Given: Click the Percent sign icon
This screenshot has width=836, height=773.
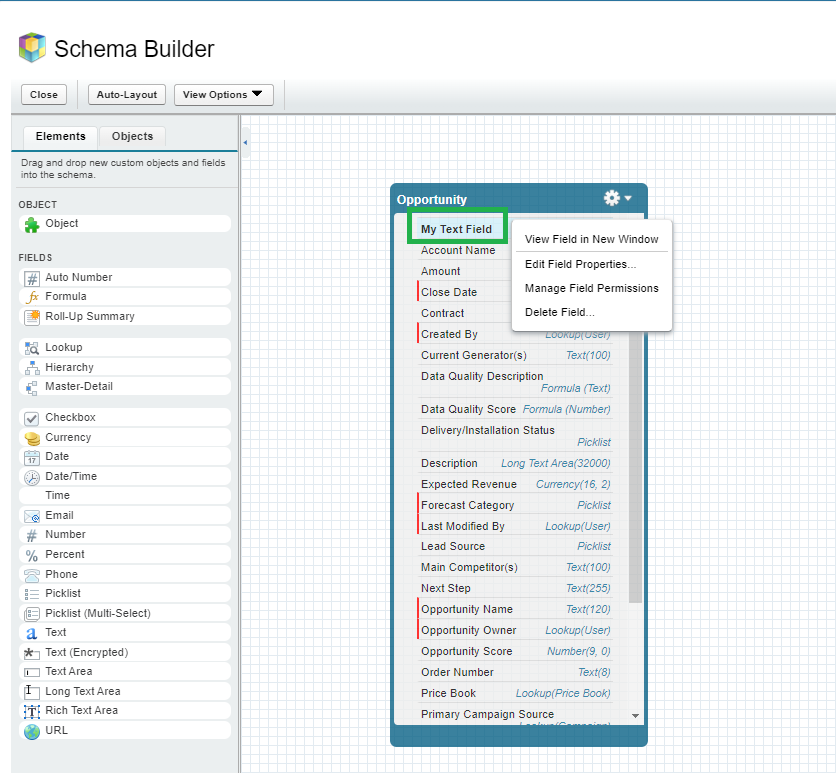Looking at the screenshot, I should (x=32, y=555).
